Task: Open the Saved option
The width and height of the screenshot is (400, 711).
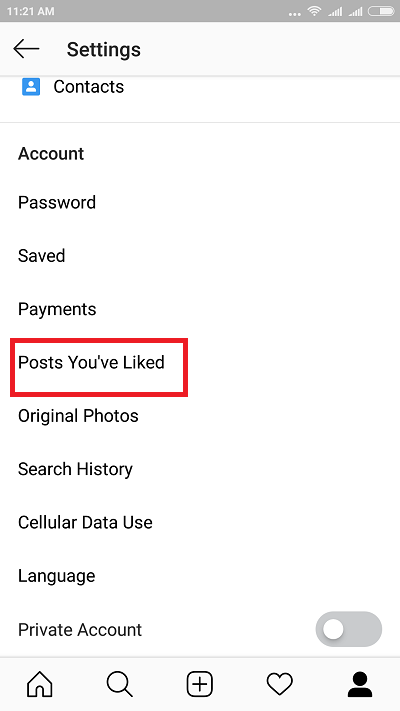Action: point(200,256)
